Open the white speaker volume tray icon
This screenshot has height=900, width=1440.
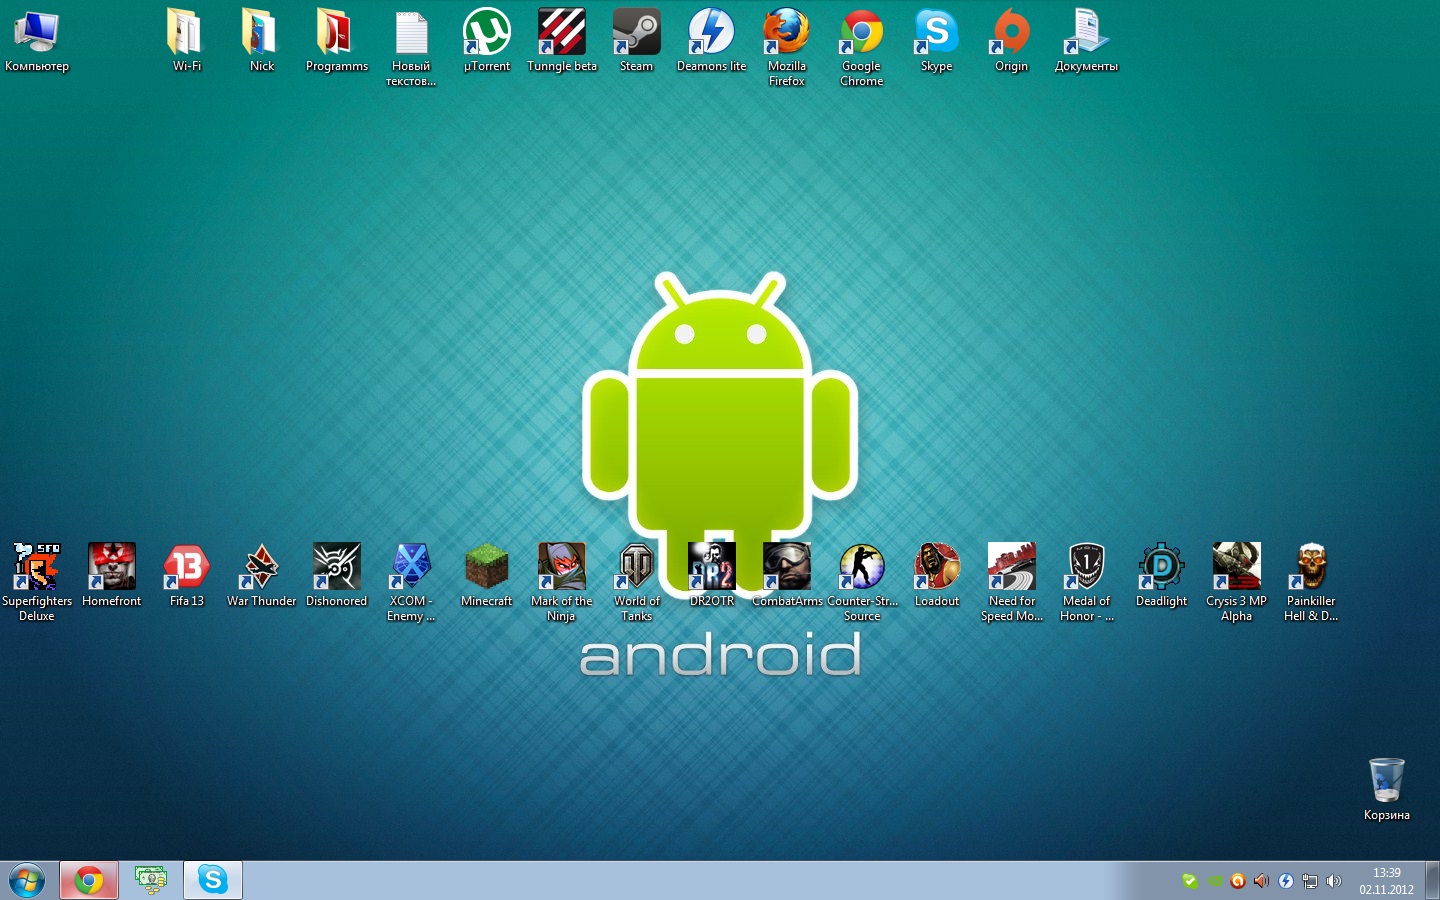pyautogui.click(x=1334, y=881)
